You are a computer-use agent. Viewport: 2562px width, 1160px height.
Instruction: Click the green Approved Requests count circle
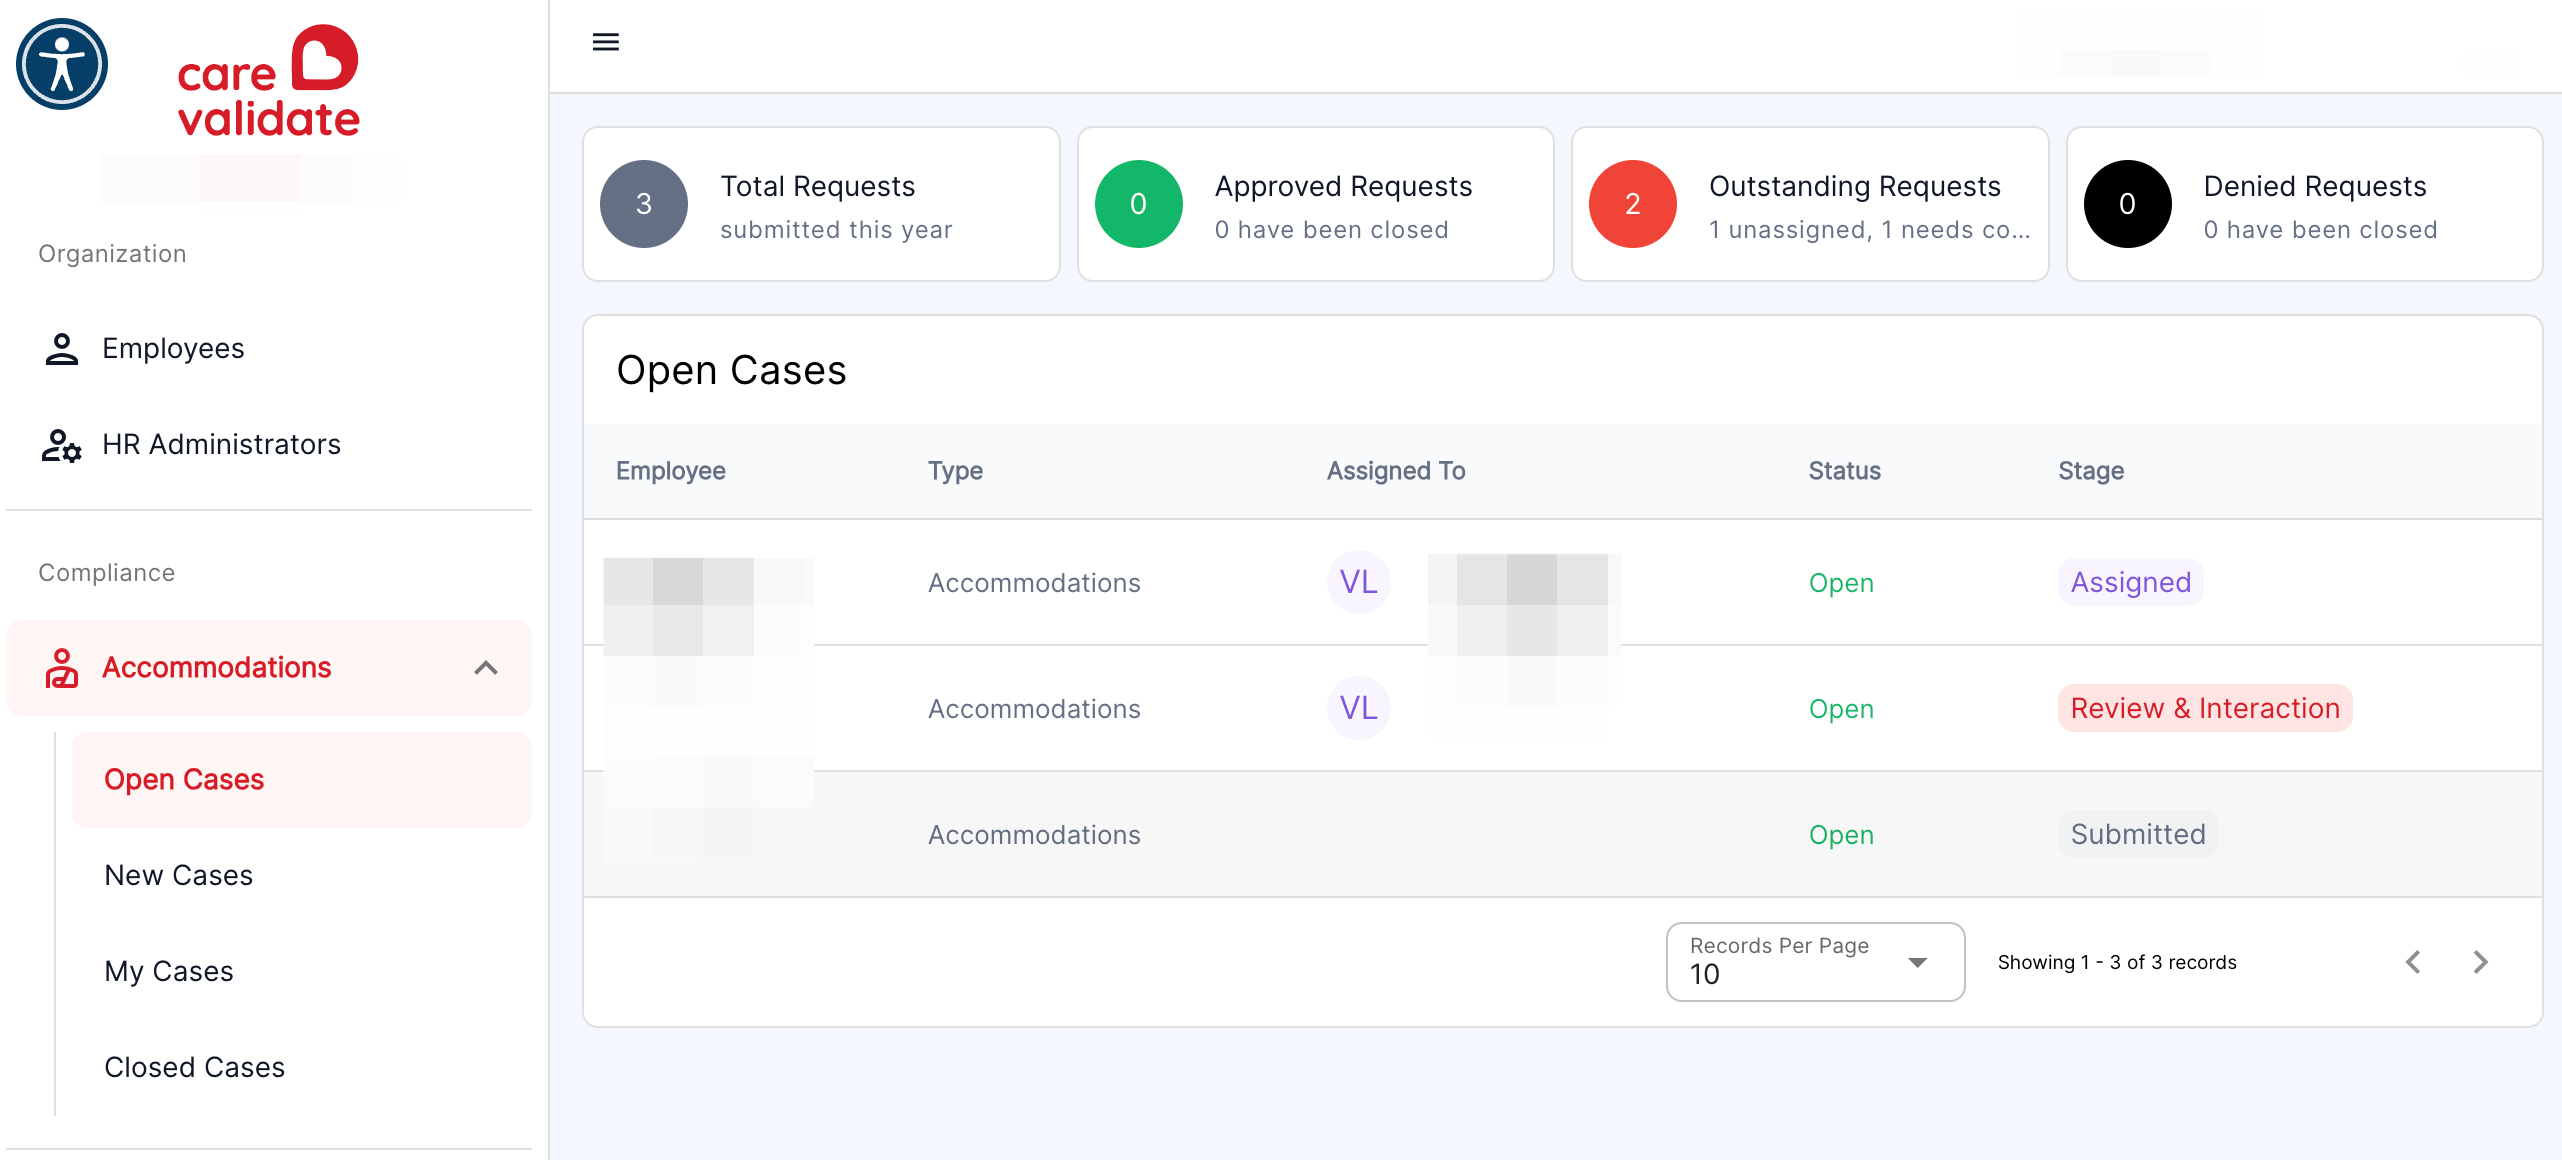click(x=1138, y=204)
